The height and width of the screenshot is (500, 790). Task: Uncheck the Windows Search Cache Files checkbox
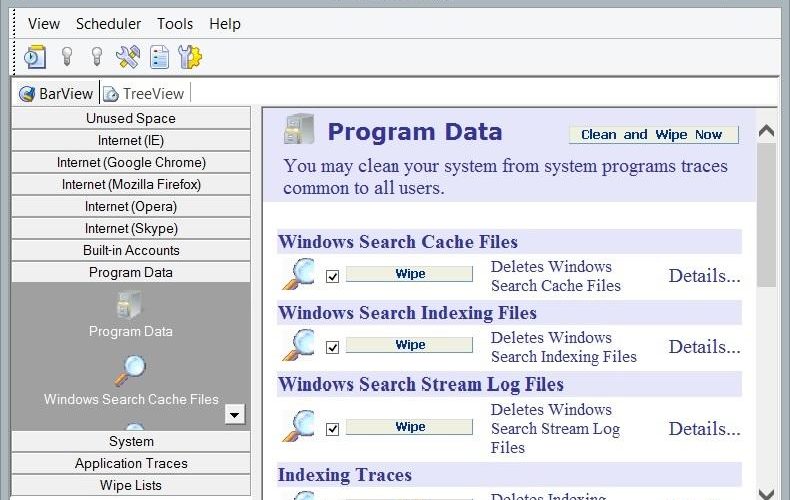click(333, 276)
